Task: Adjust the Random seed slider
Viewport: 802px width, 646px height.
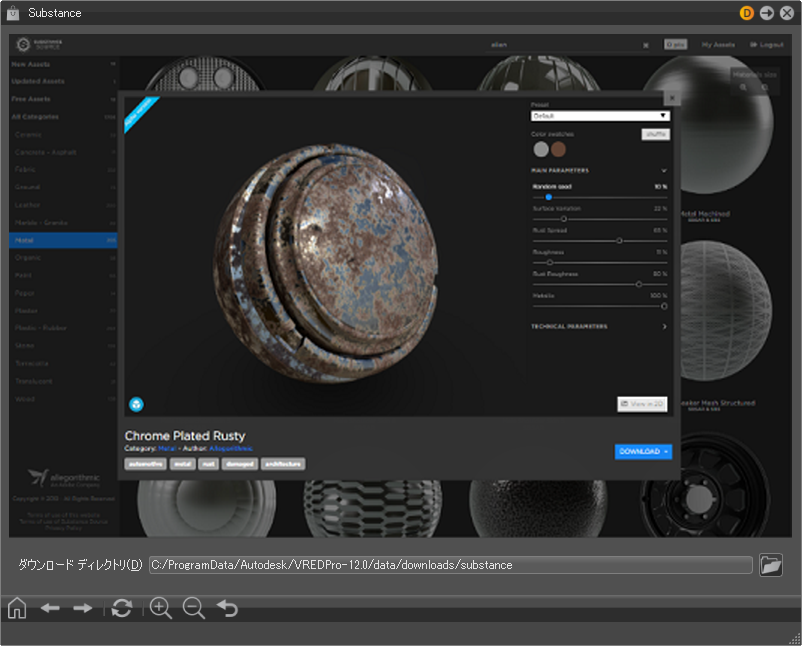Action: tap(548, 197)
